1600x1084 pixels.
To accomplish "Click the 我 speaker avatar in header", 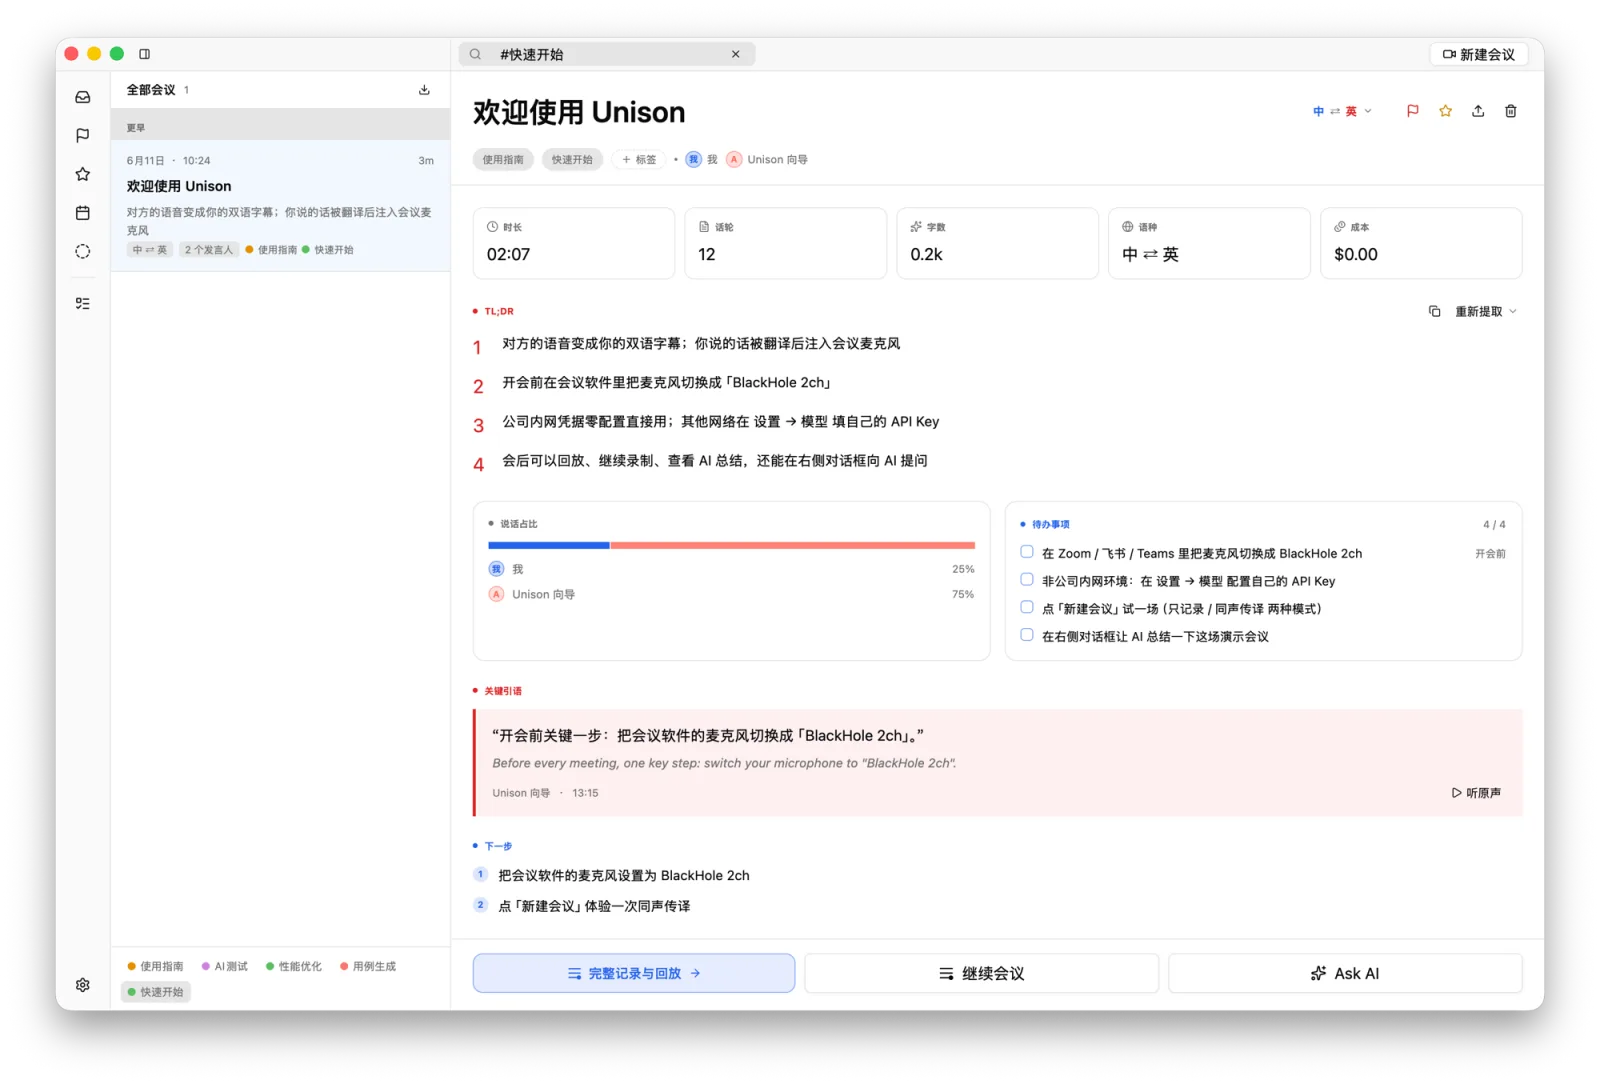I will click(x=693, y=159).
